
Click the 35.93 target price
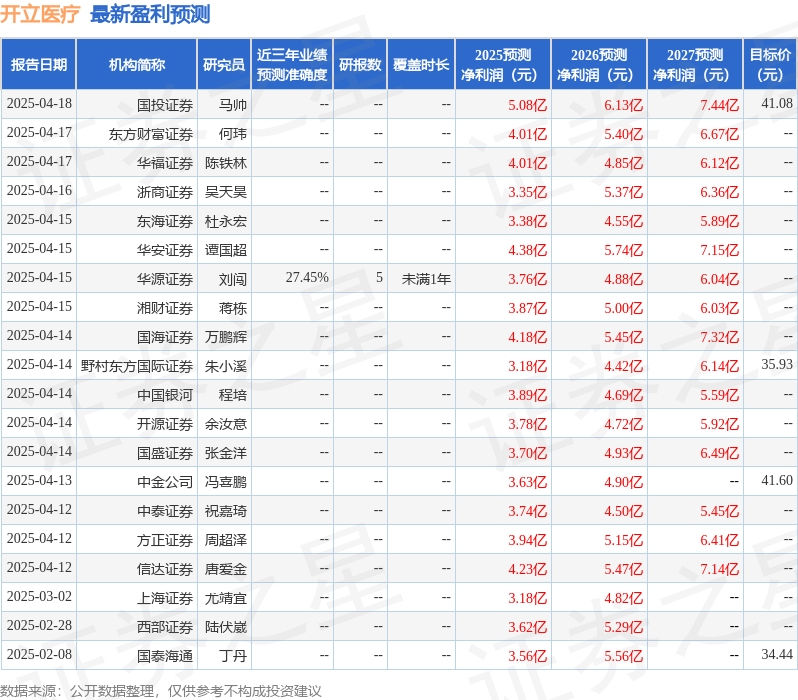(777, 365)
